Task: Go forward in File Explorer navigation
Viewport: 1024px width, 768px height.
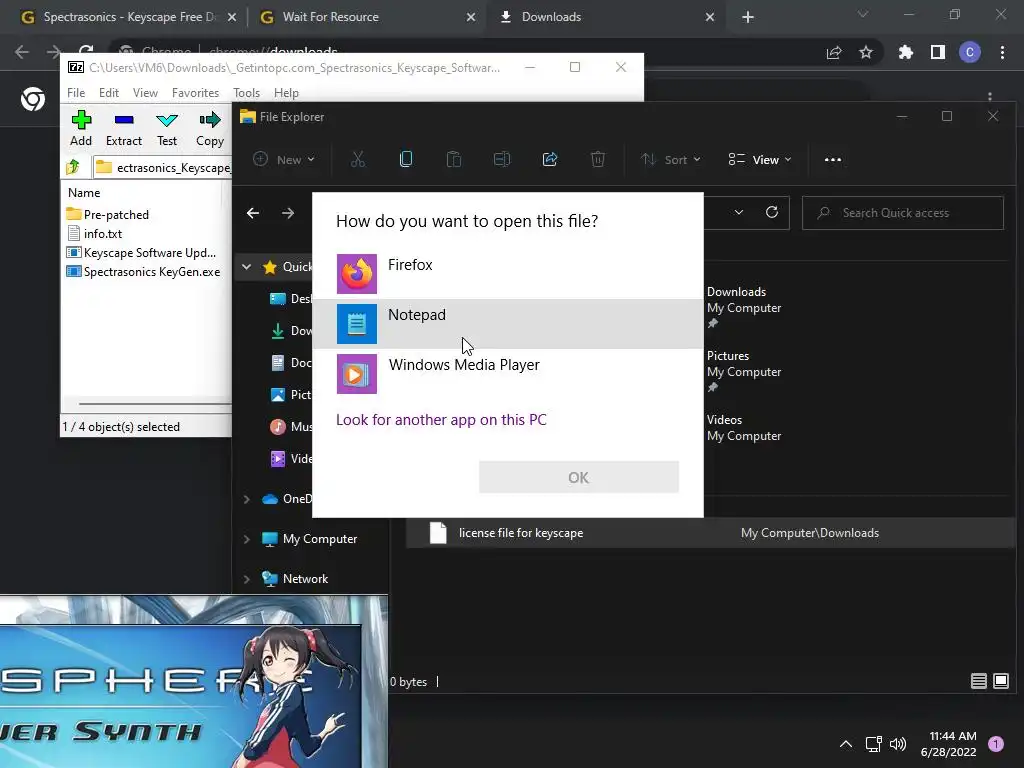Action: coord(288,213)
